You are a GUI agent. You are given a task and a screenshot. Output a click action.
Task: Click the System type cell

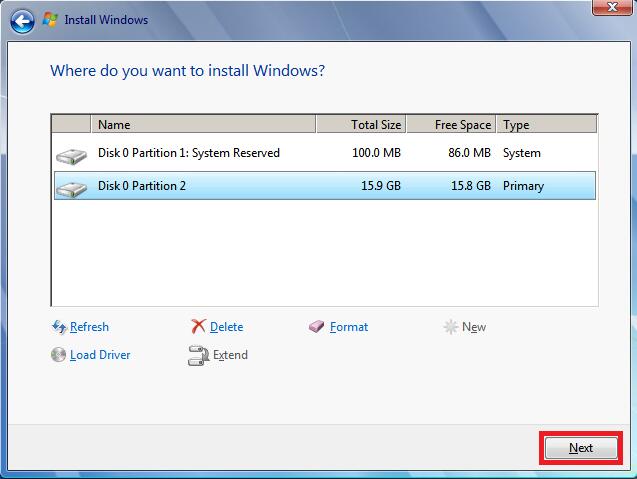click(x=522, y=153)
